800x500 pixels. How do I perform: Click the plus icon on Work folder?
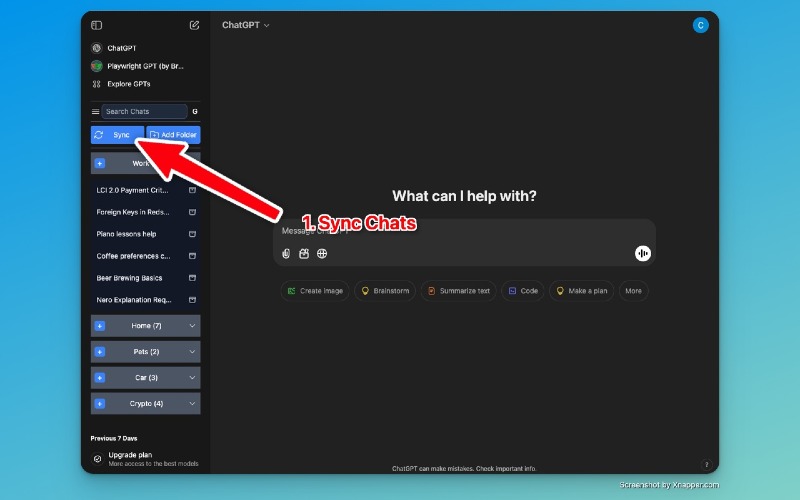100,163
